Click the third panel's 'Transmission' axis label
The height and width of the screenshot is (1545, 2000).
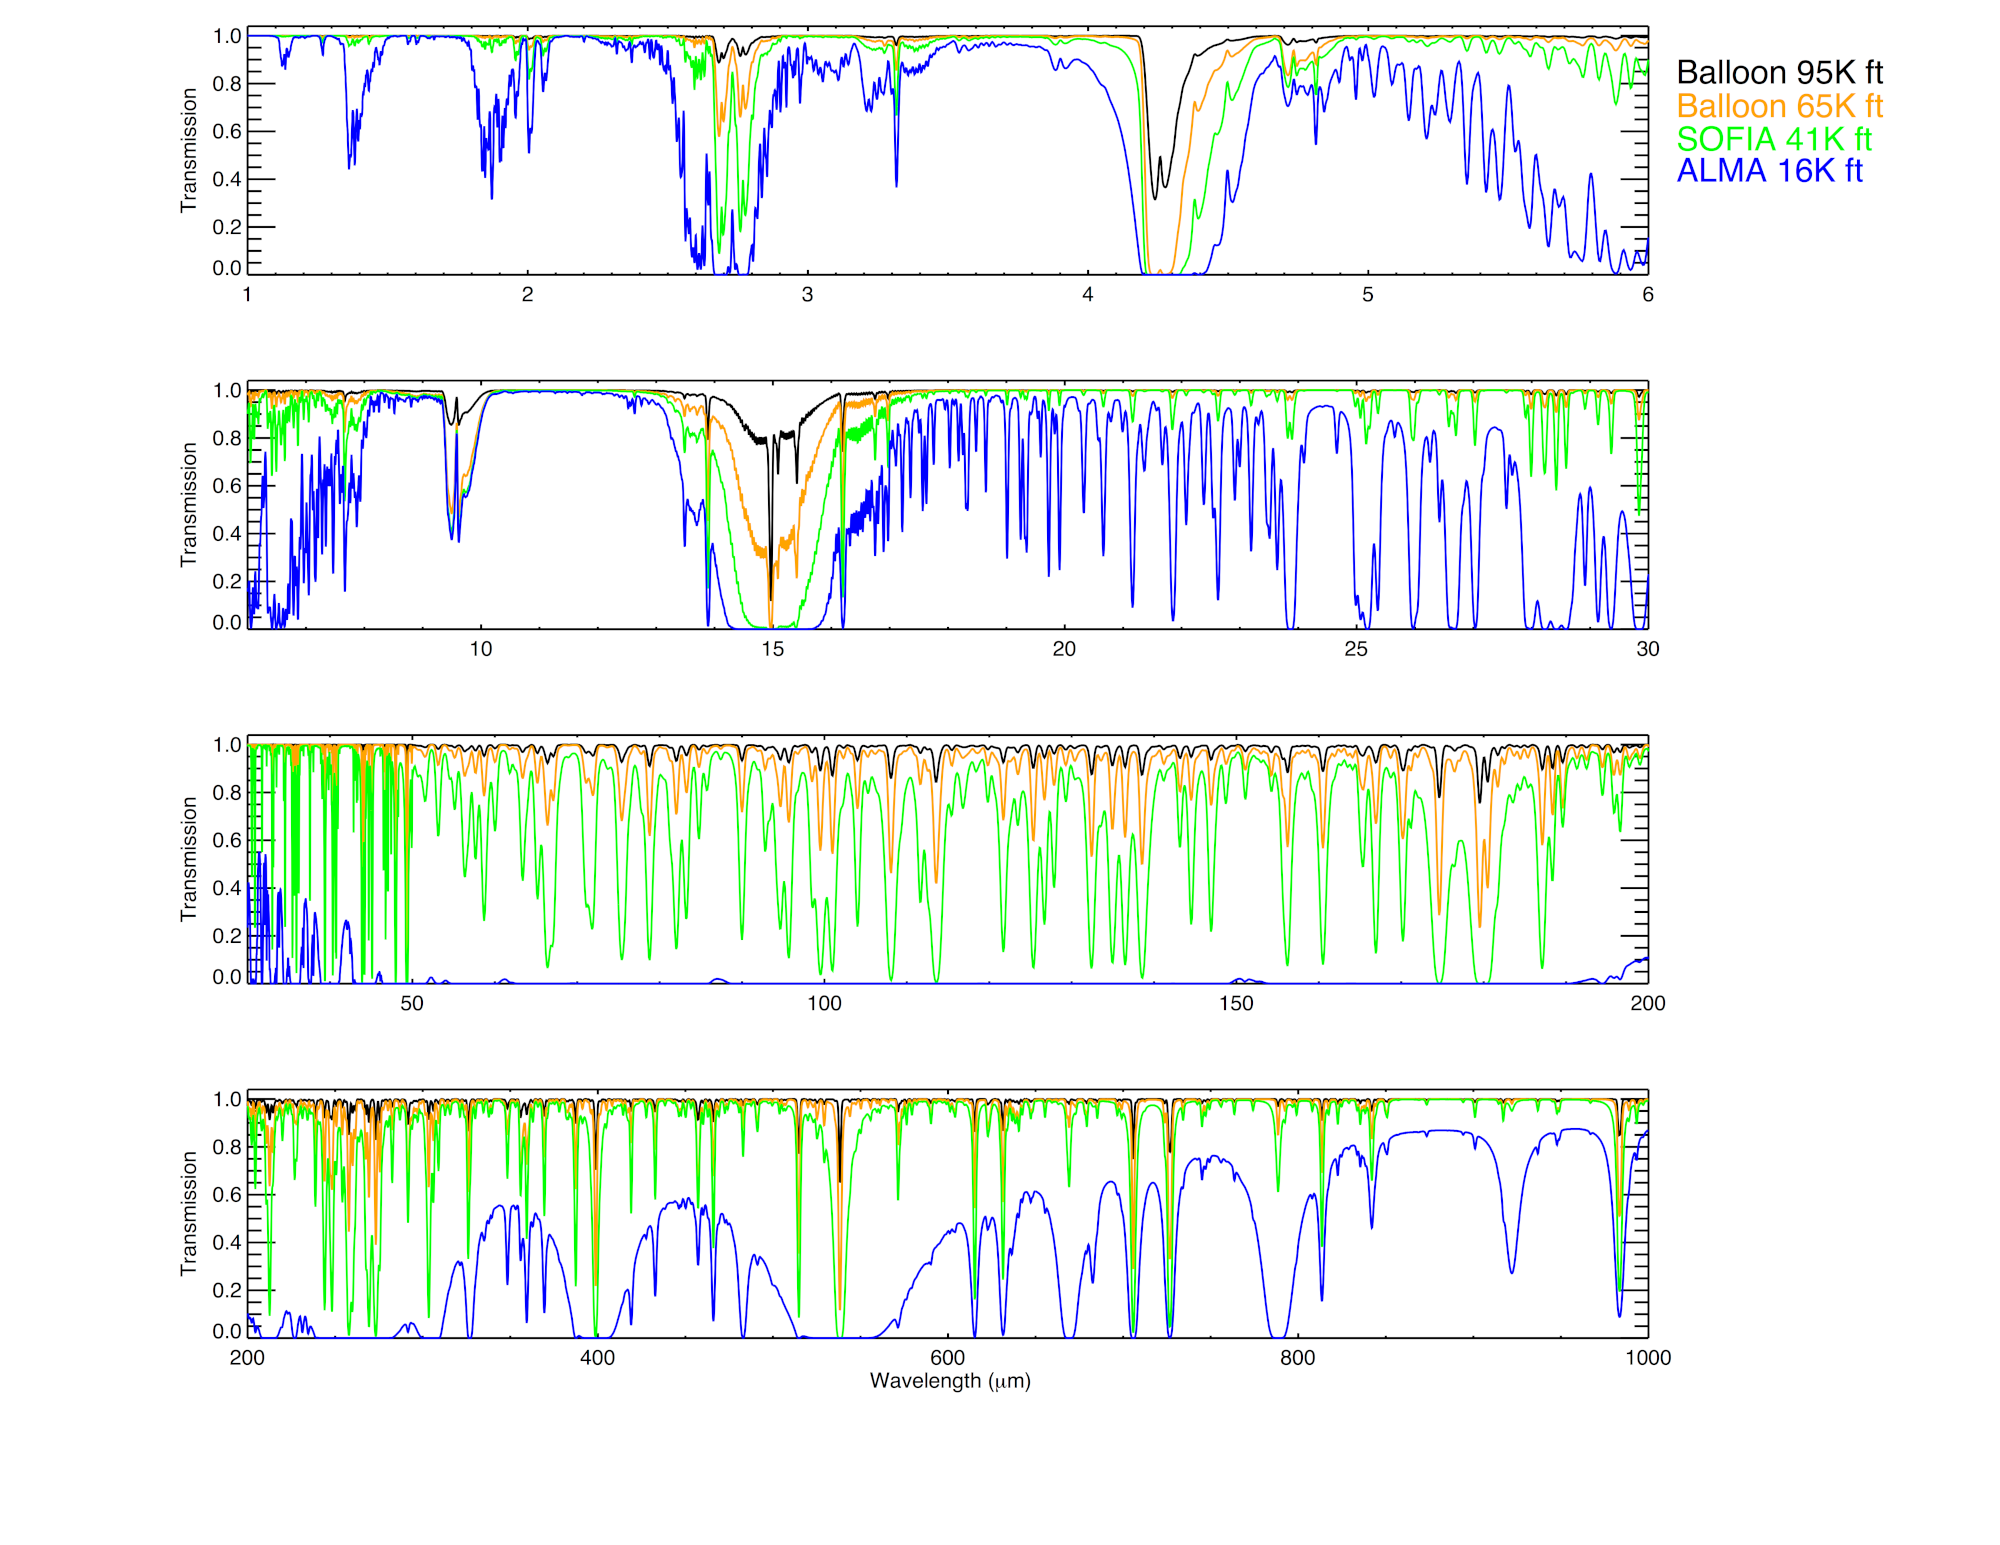click(x=188, y=859)
